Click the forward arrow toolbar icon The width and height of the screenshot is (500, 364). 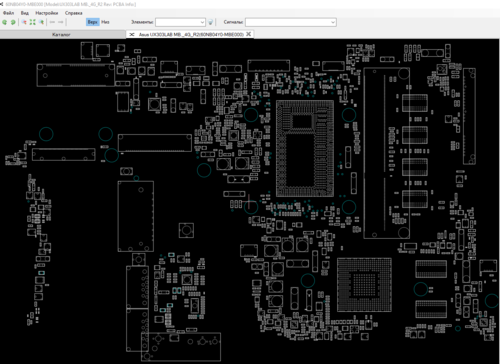click(x=60, y=22)
